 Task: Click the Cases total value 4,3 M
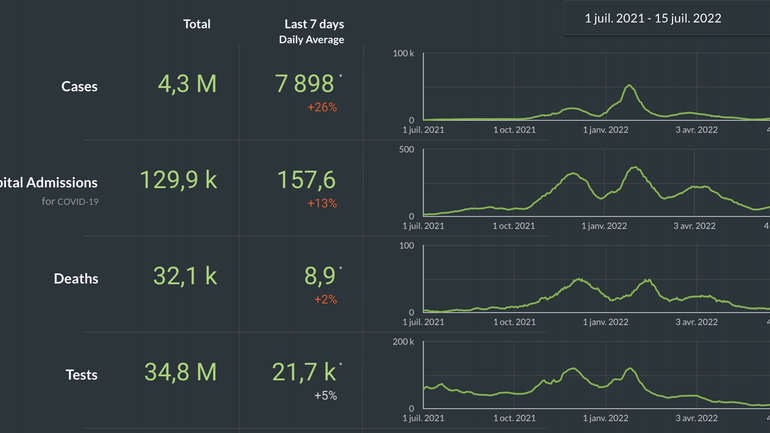187,84
